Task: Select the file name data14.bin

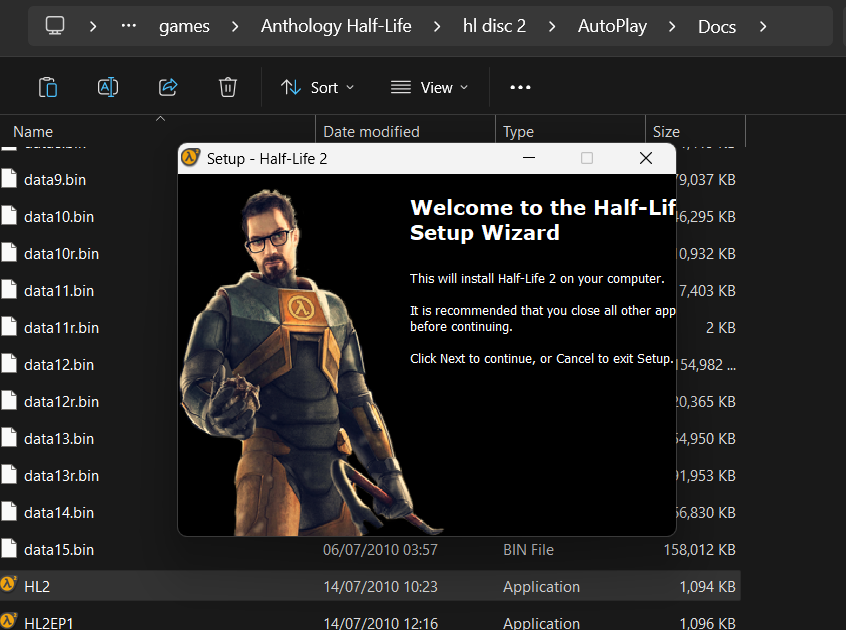Action: point(59,513)
